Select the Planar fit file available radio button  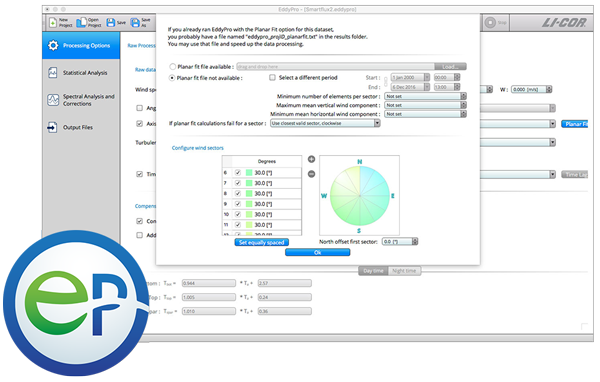[173, 67]
